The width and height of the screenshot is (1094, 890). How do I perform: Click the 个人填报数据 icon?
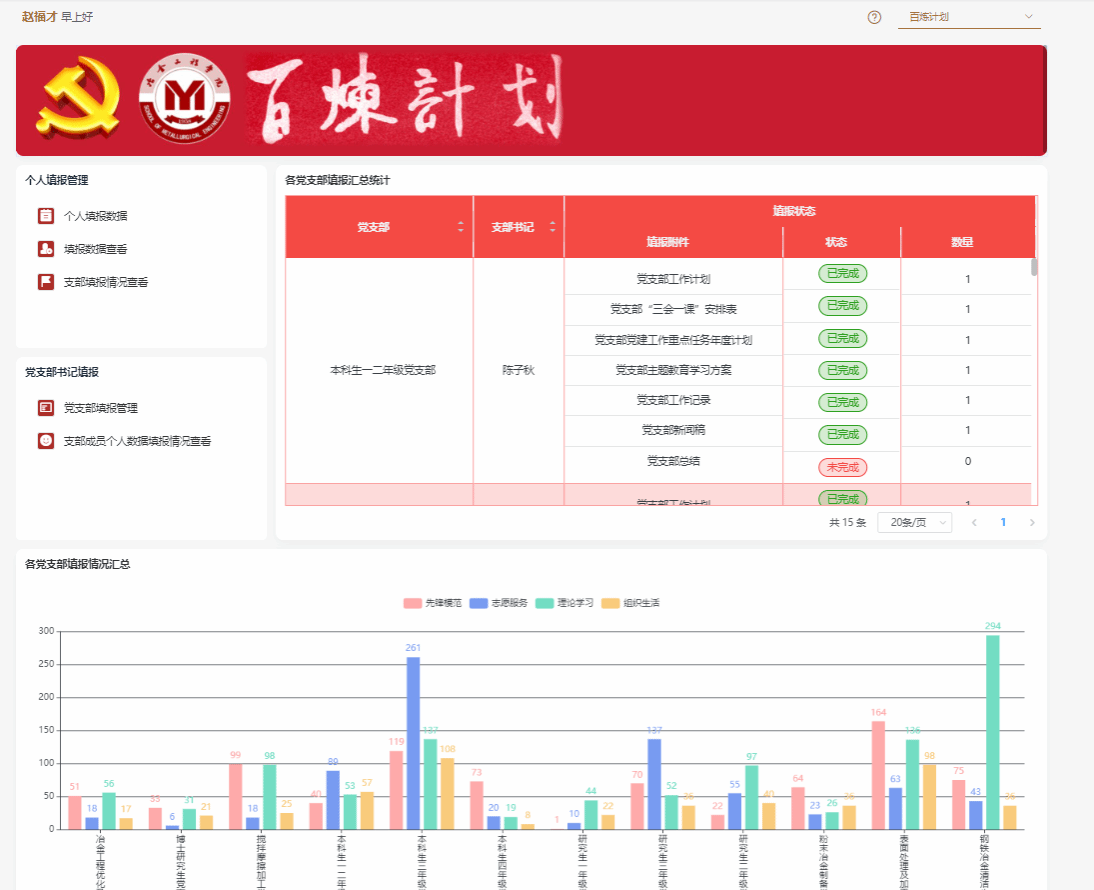click(x=46, y=215)
